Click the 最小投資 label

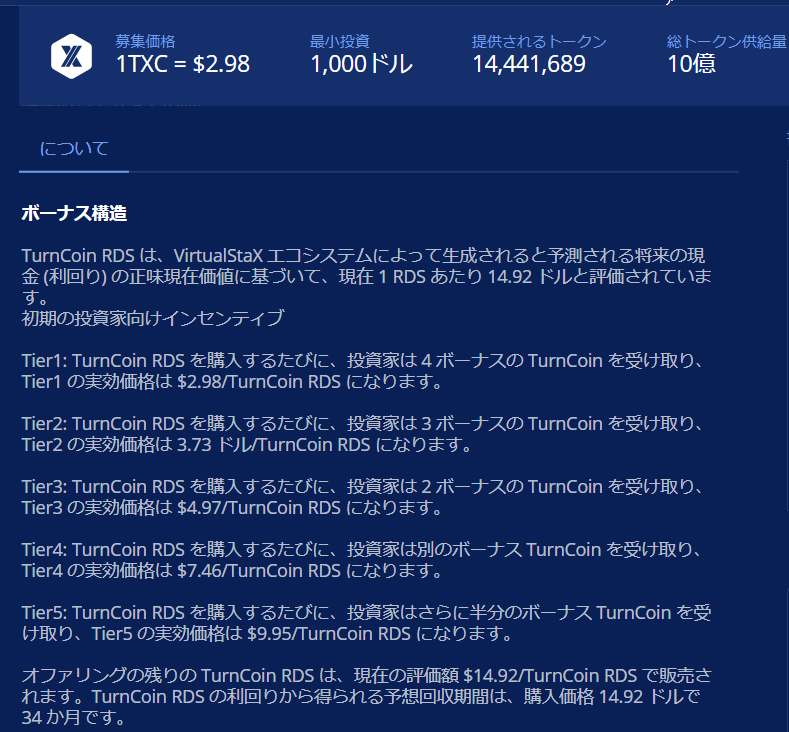coord(340,41)
